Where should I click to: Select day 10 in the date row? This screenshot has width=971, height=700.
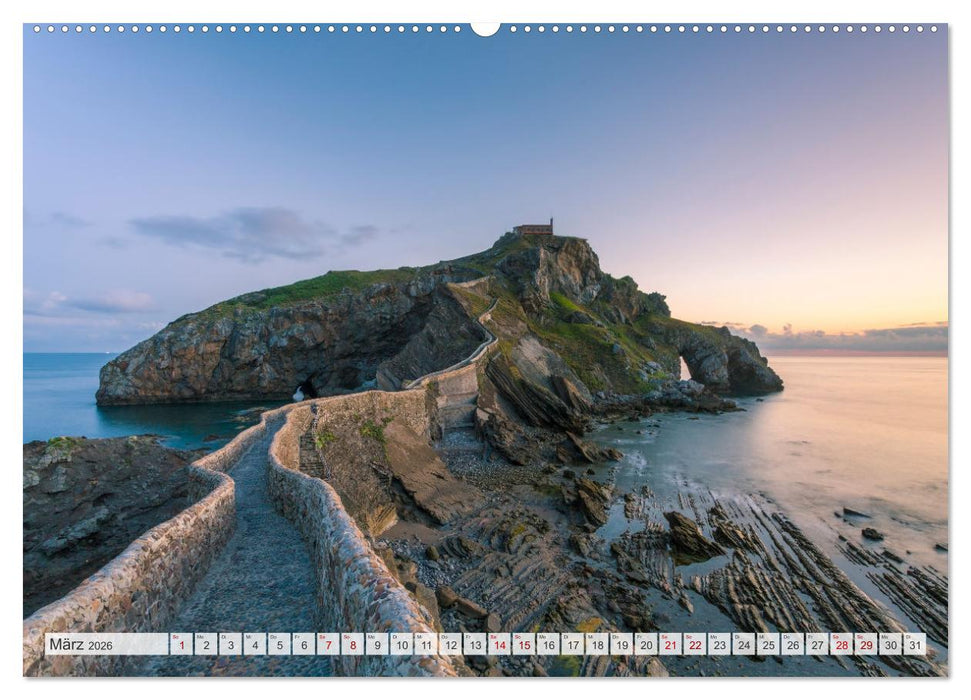[x=401, y=645]
